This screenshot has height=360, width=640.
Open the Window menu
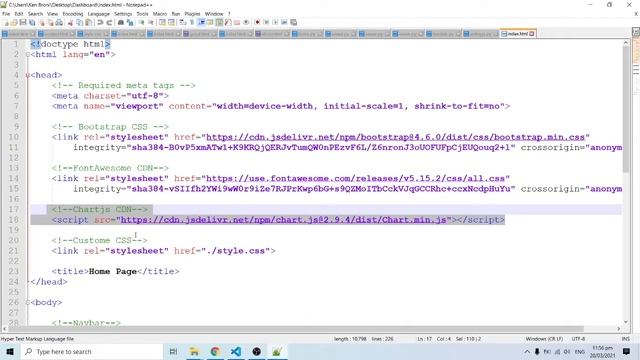point(214,14)
